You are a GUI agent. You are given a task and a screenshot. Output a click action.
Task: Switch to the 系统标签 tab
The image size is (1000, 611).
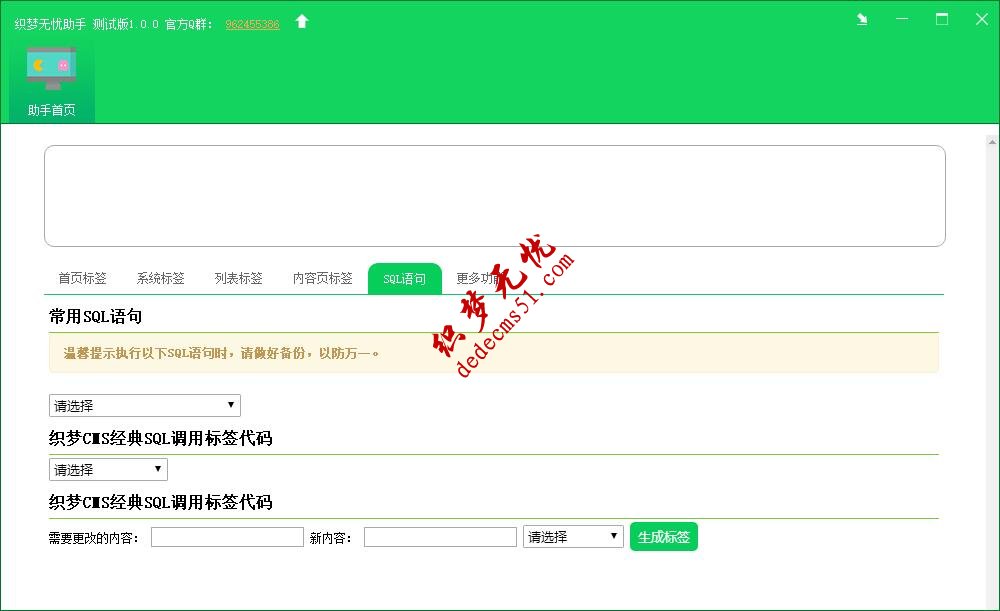[159, 278]
